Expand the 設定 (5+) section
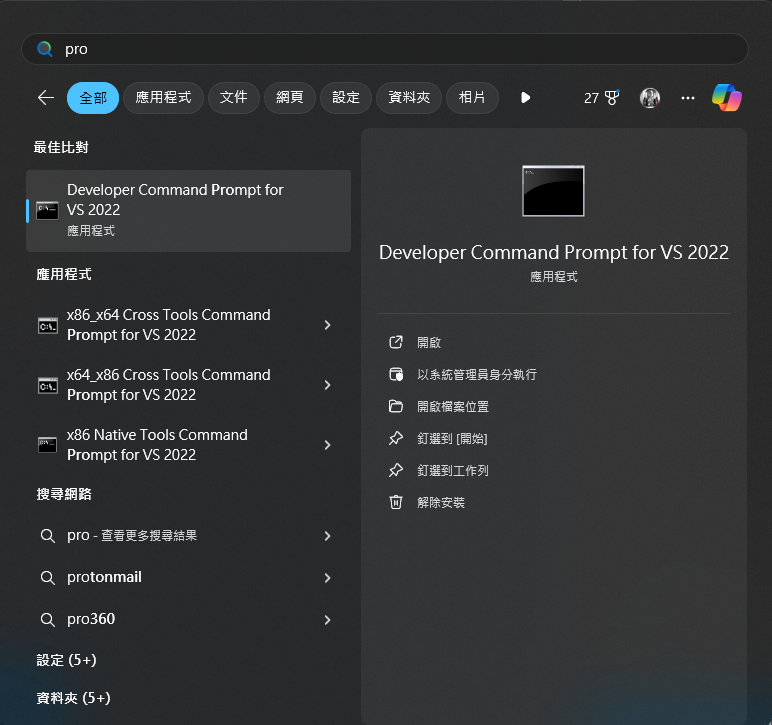The height and width of the screenshot is (725, 772). pos(66,660)
